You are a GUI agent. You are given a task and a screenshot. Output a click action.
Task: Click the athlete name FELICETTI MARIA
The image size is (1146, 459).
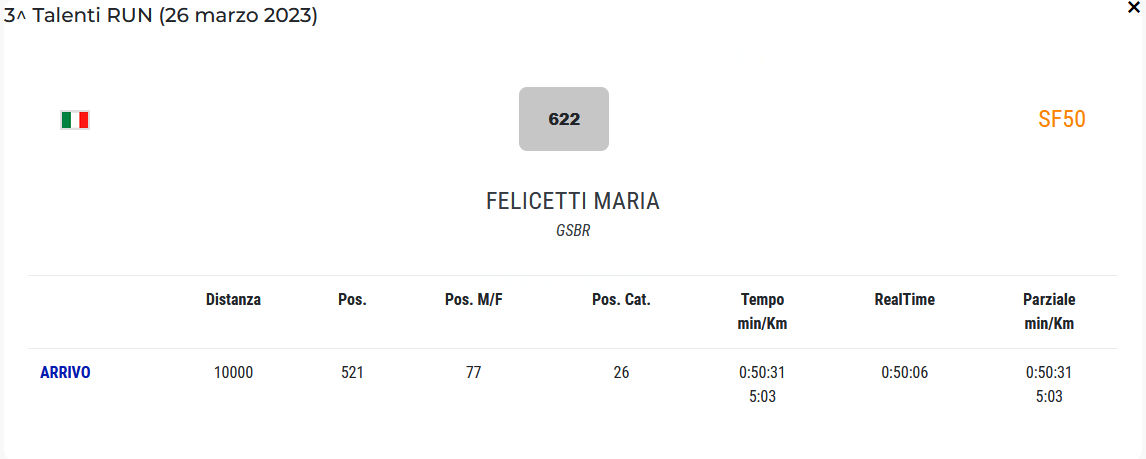(573, 201)
